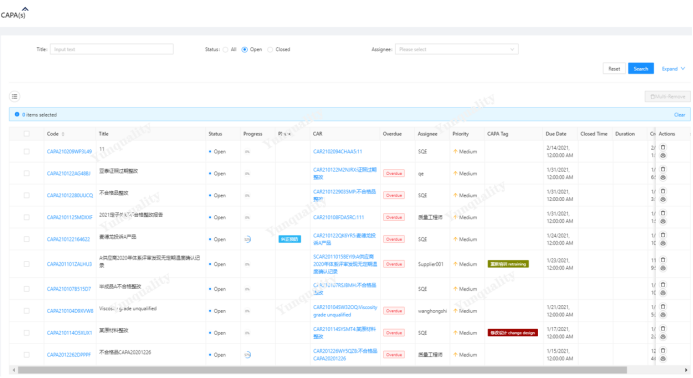This screenshot has height=378, width=693.
Task: Sort the table by the Code column arrows
Action: [63, 134]
